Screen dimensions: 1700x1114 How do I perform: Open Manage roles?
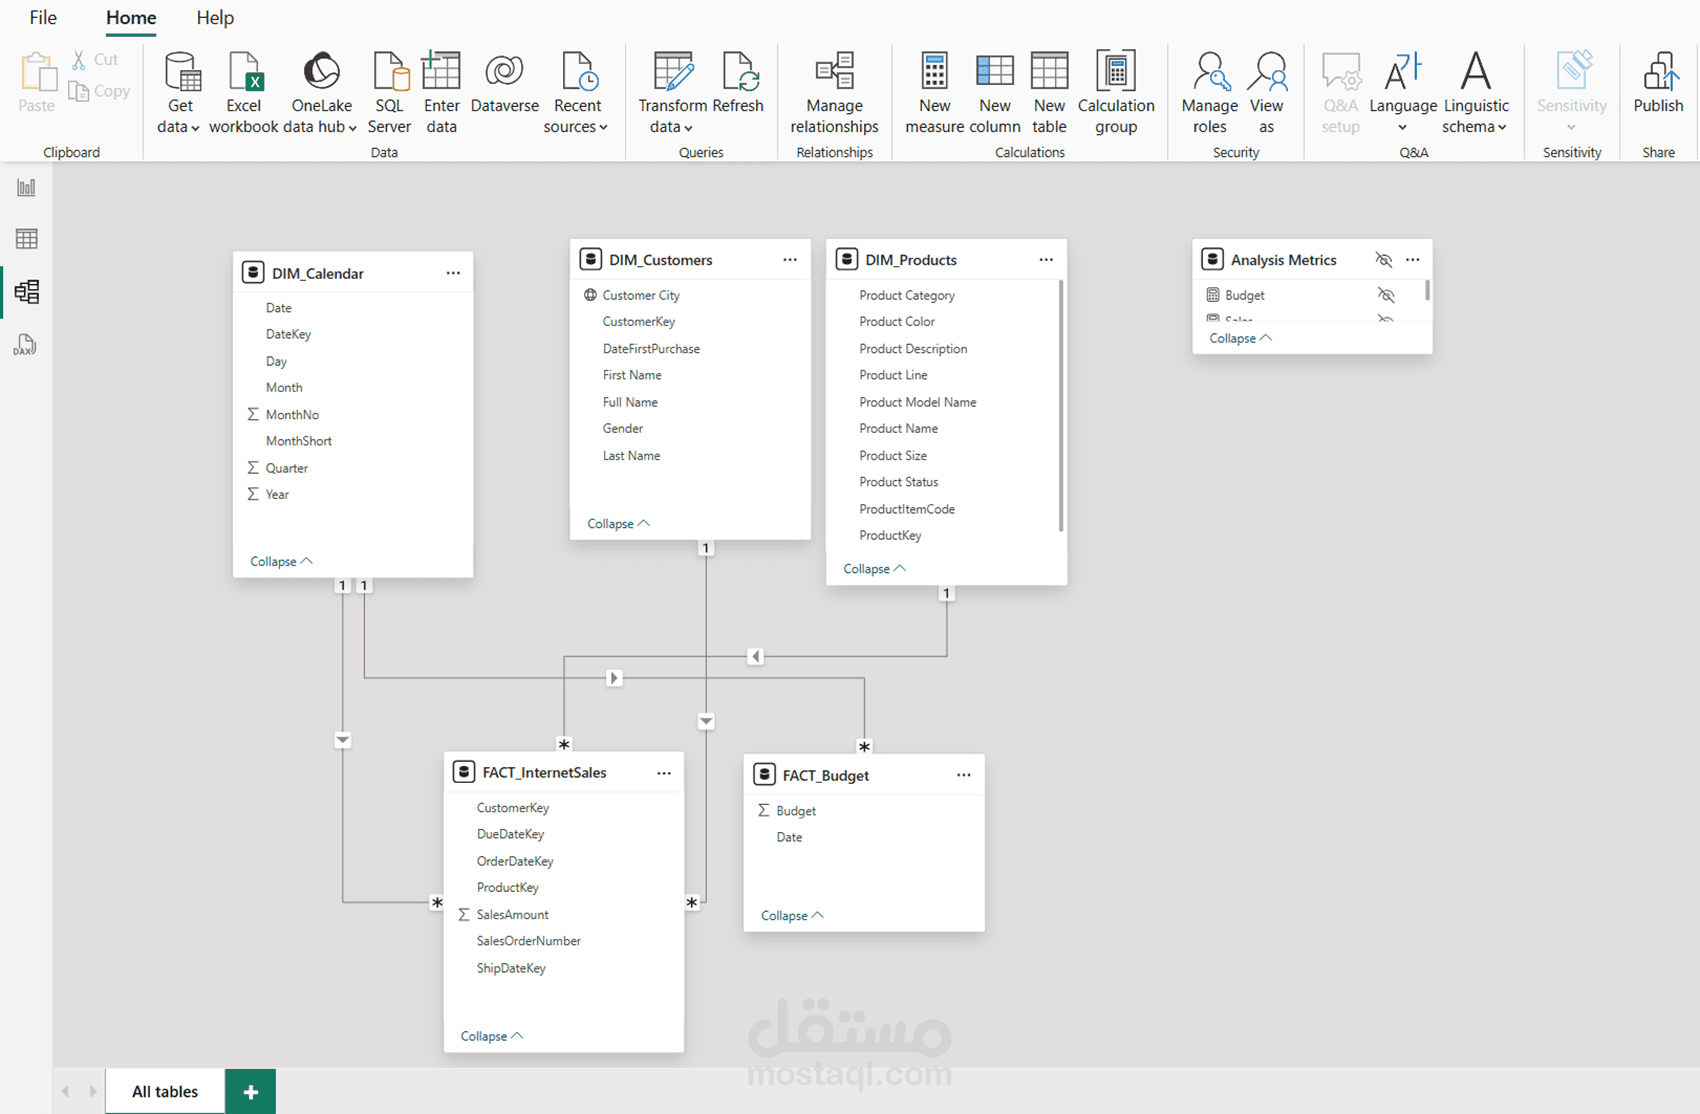tap(1209, 93)
